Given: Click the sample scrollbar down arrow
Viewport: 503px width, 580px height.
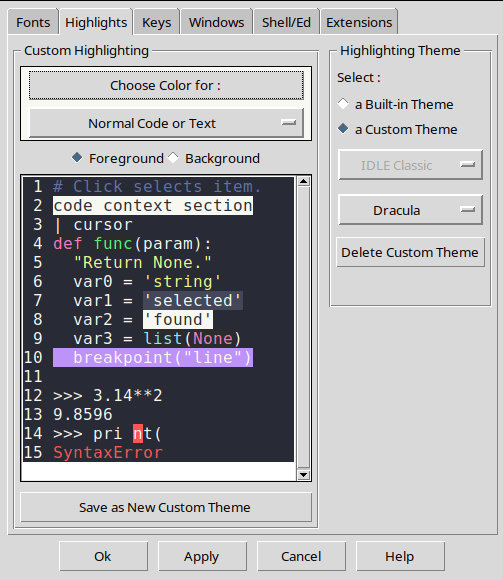Looking at the screenshot, I should pos(304,475).
